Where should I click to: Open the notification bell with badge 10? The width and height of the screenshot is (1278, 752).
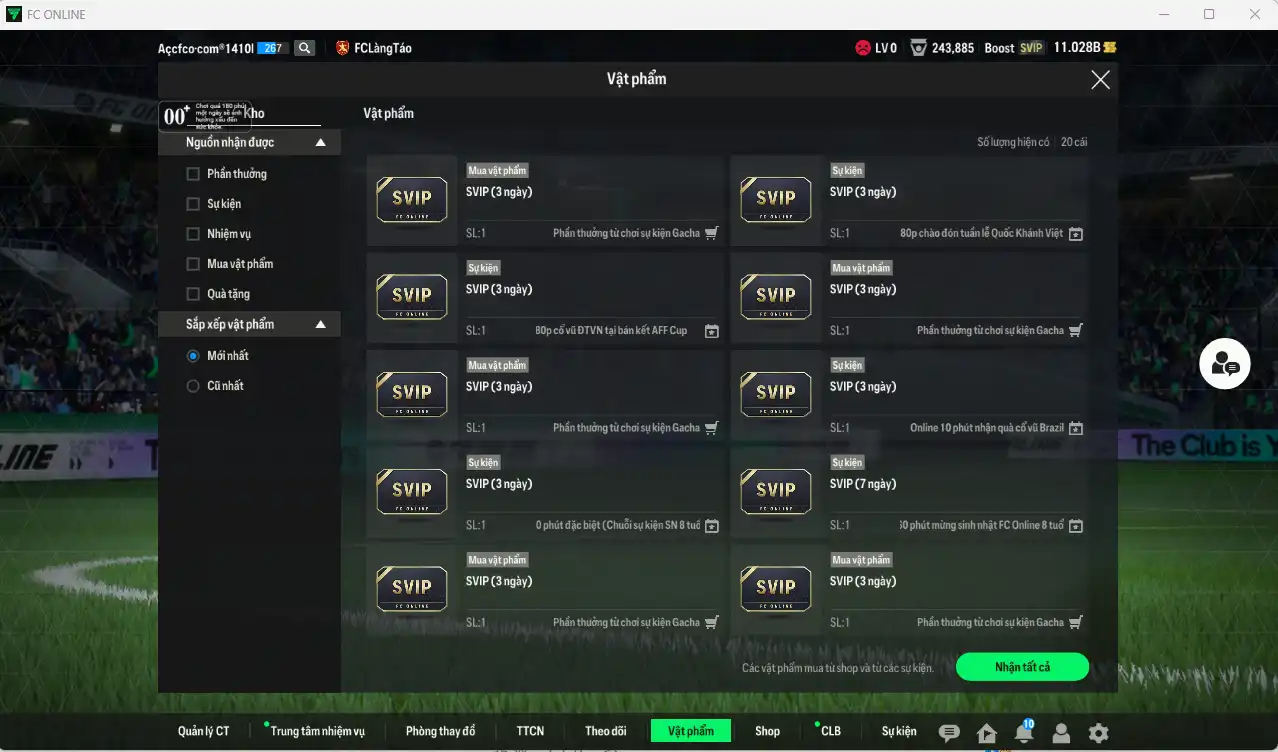(1024, 732)
